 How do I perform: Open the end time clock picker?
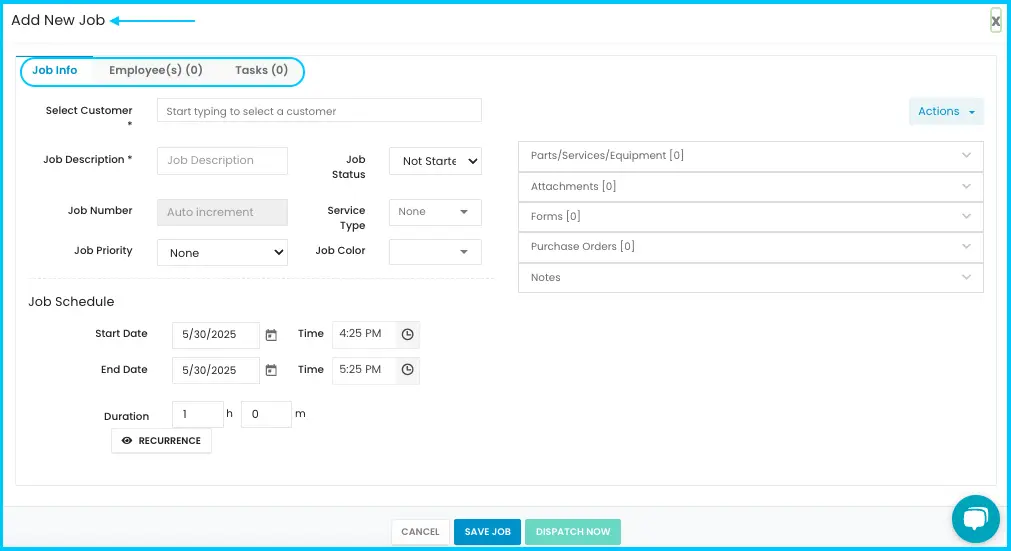(x=407, y=370)
